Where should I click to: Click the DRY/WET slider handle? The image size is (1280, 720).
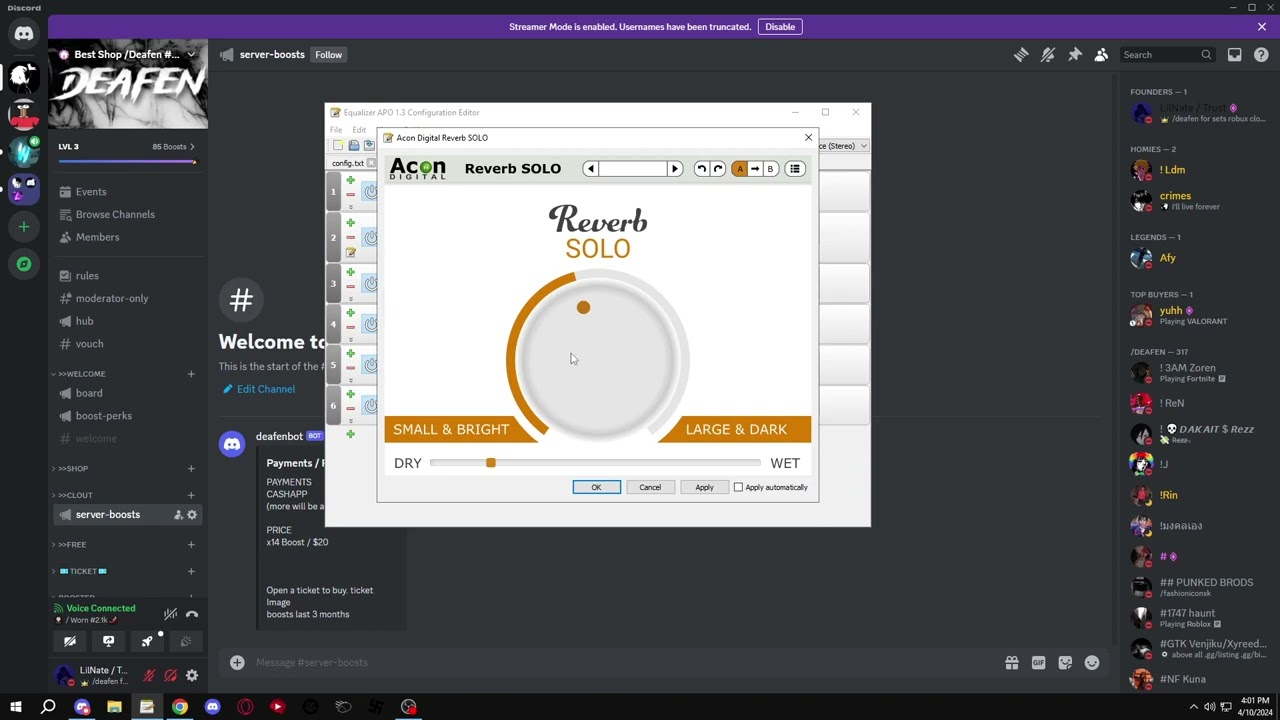click(490, 463)
